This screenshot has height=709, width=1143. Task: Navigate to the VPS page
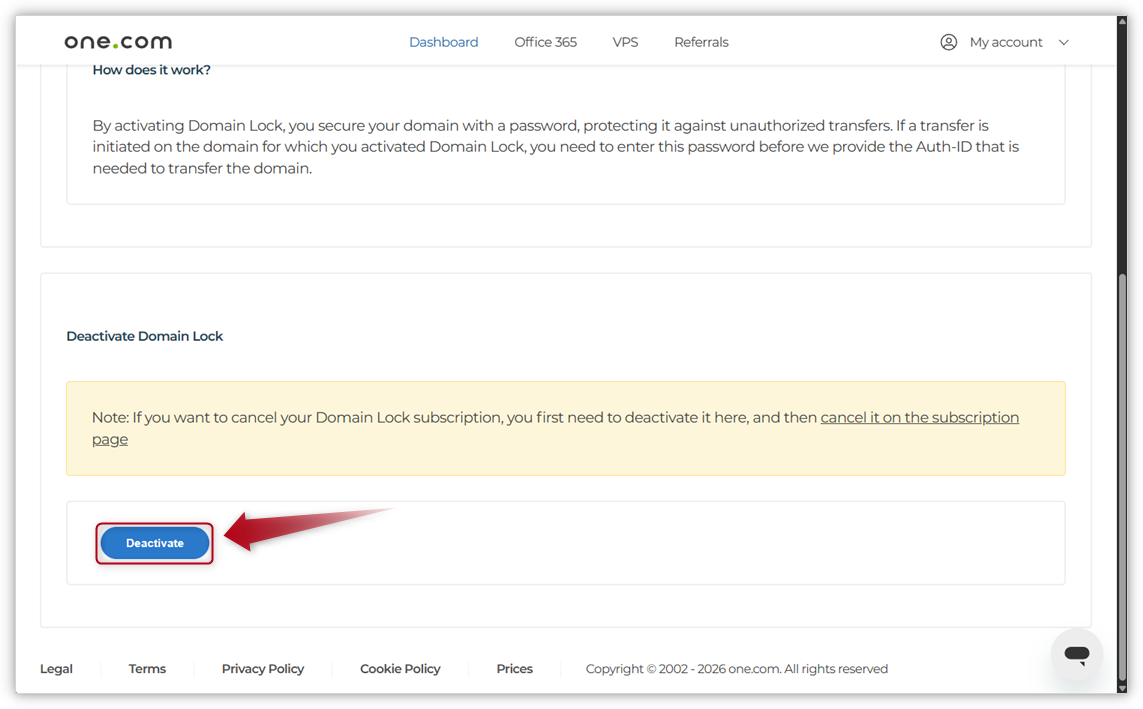(x=625, y=42)
